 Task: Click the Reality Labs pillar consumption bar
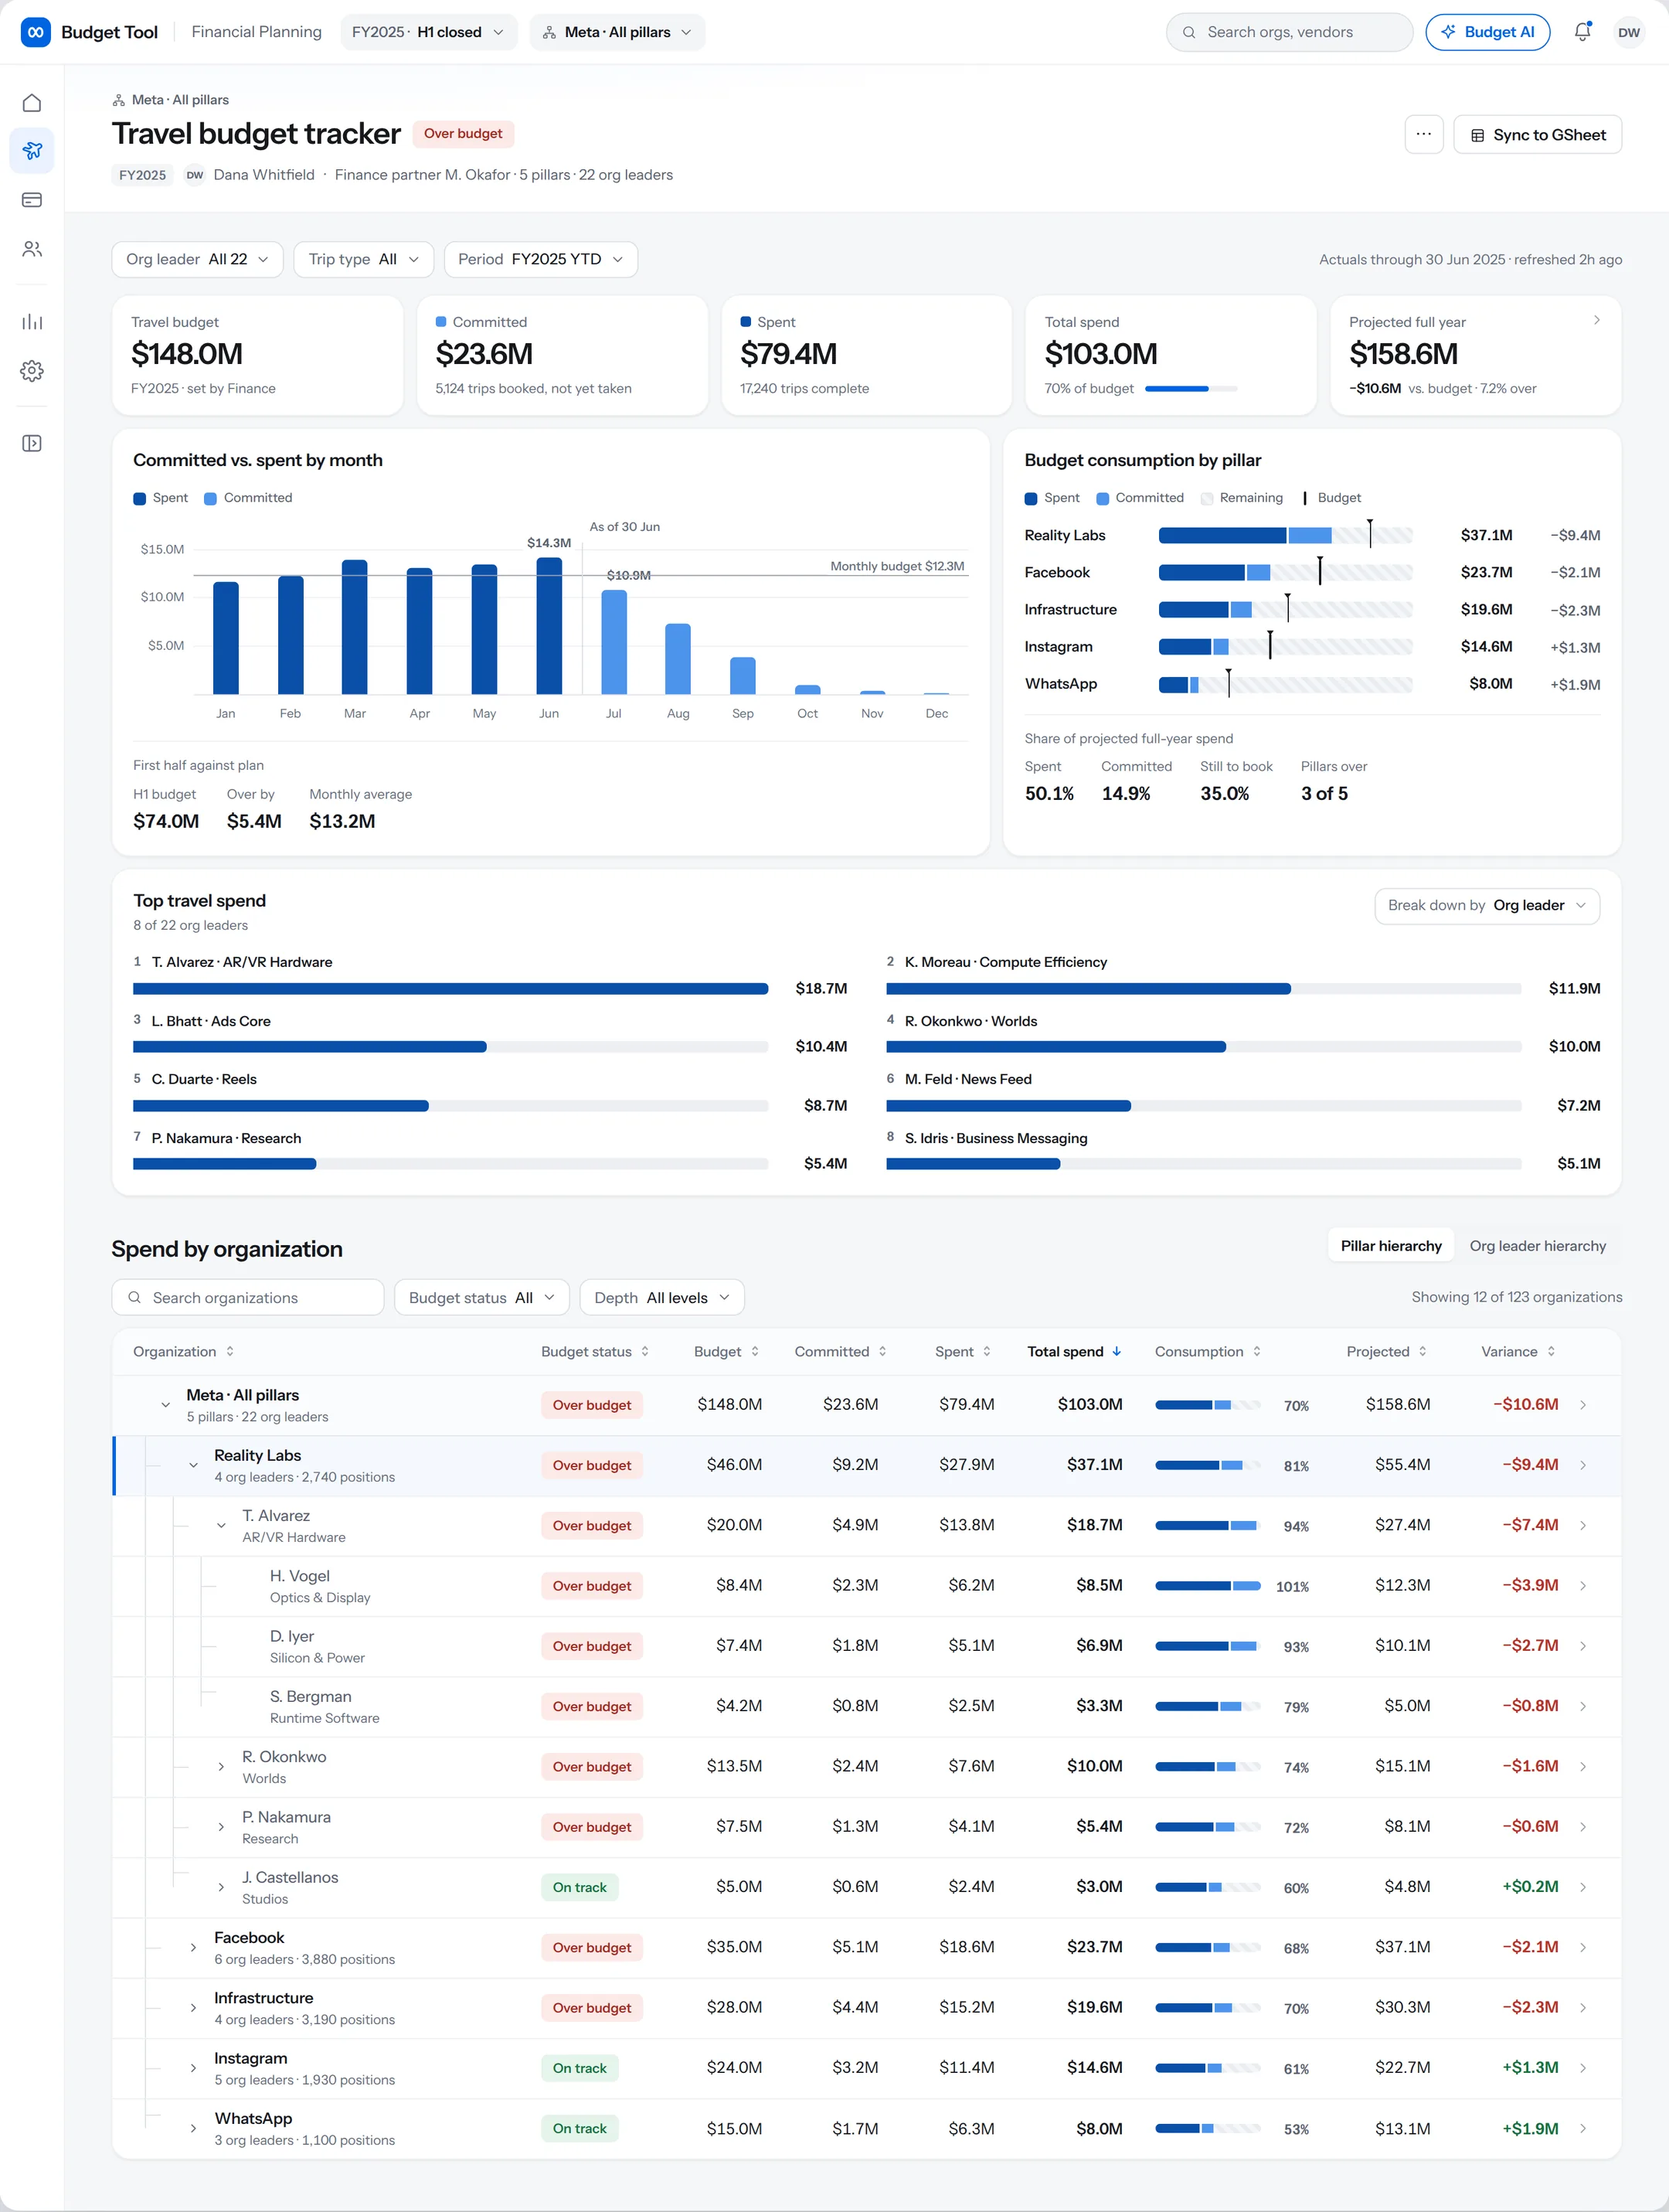point(1285,535)
